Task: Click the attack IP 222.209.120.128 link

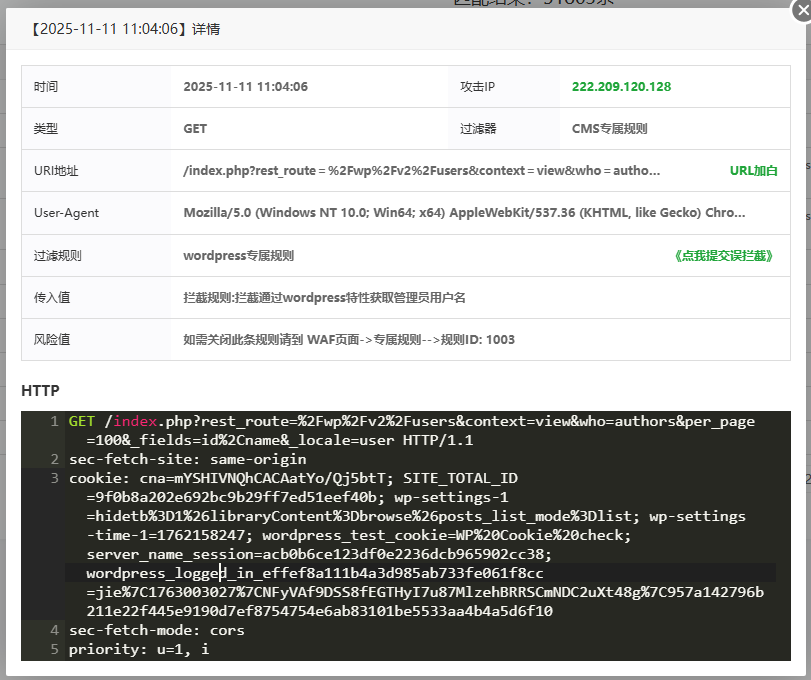Action: click(621, 87)
